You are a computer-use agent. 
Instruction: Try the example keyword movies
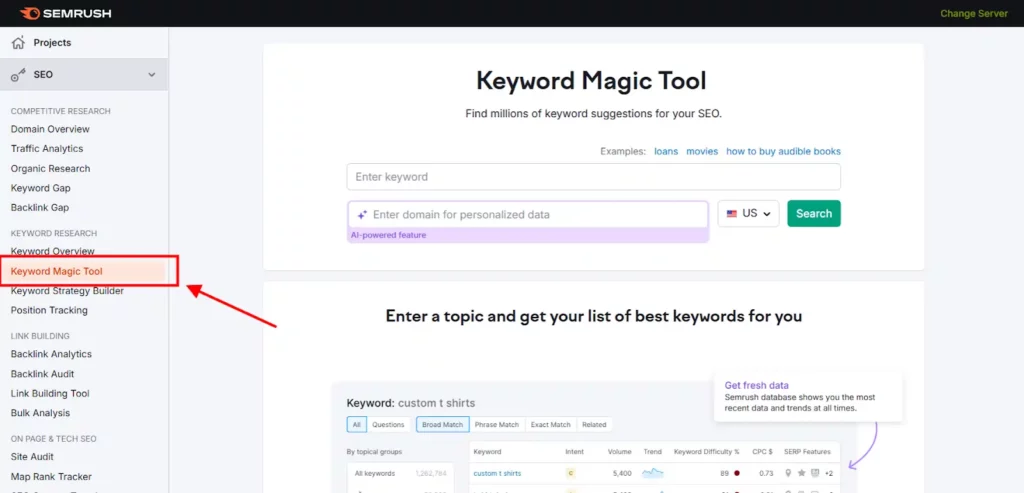coord(702,151)
